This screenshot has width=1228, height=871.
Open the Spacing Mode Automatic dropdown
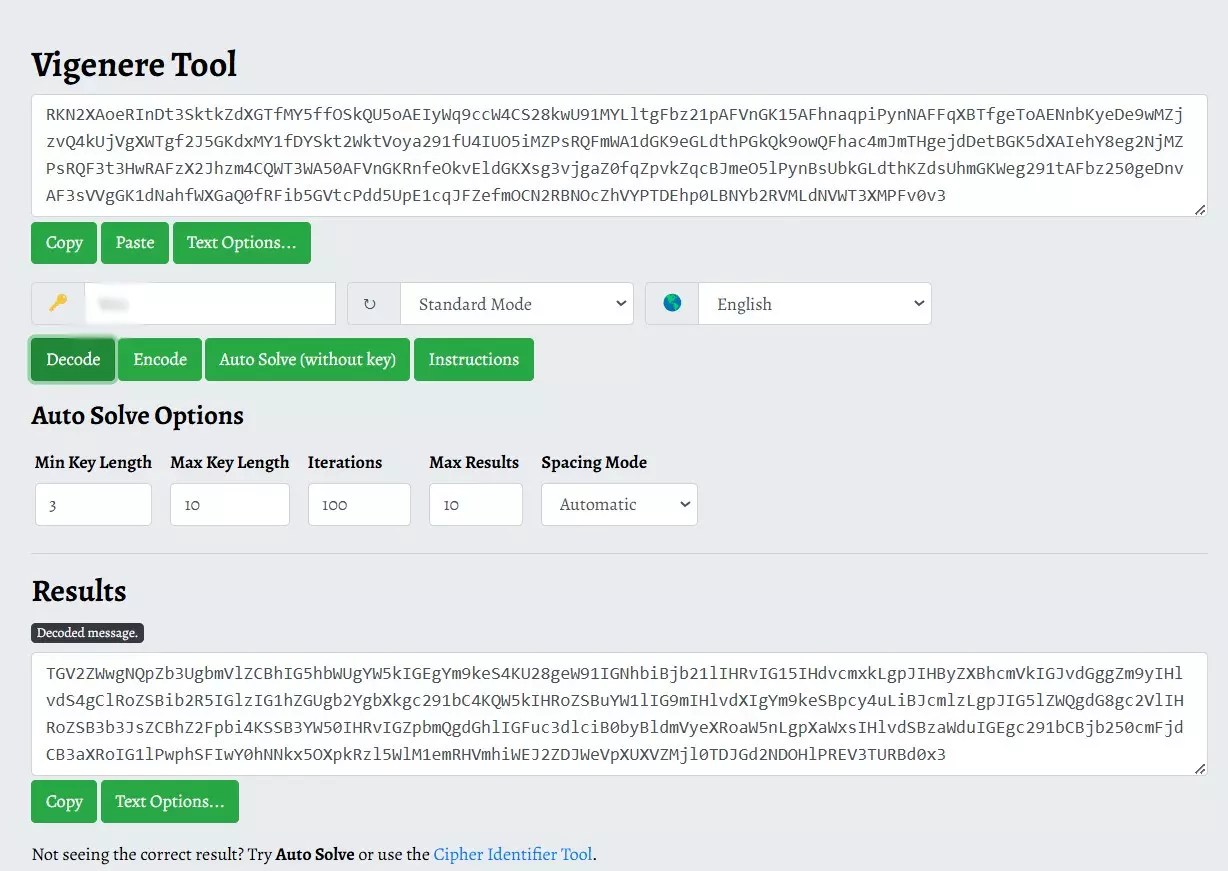(x=619, y=505)
